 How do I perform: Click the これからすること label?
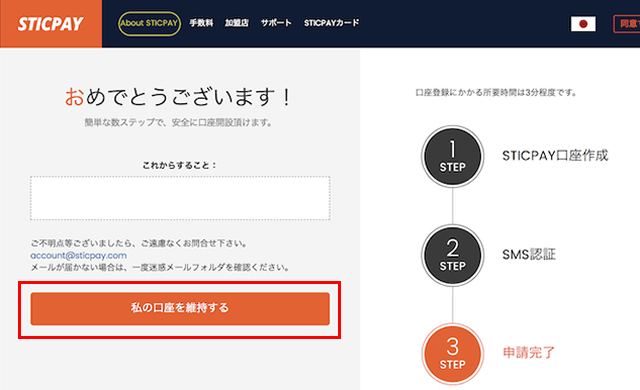click(x=179, y=165)
